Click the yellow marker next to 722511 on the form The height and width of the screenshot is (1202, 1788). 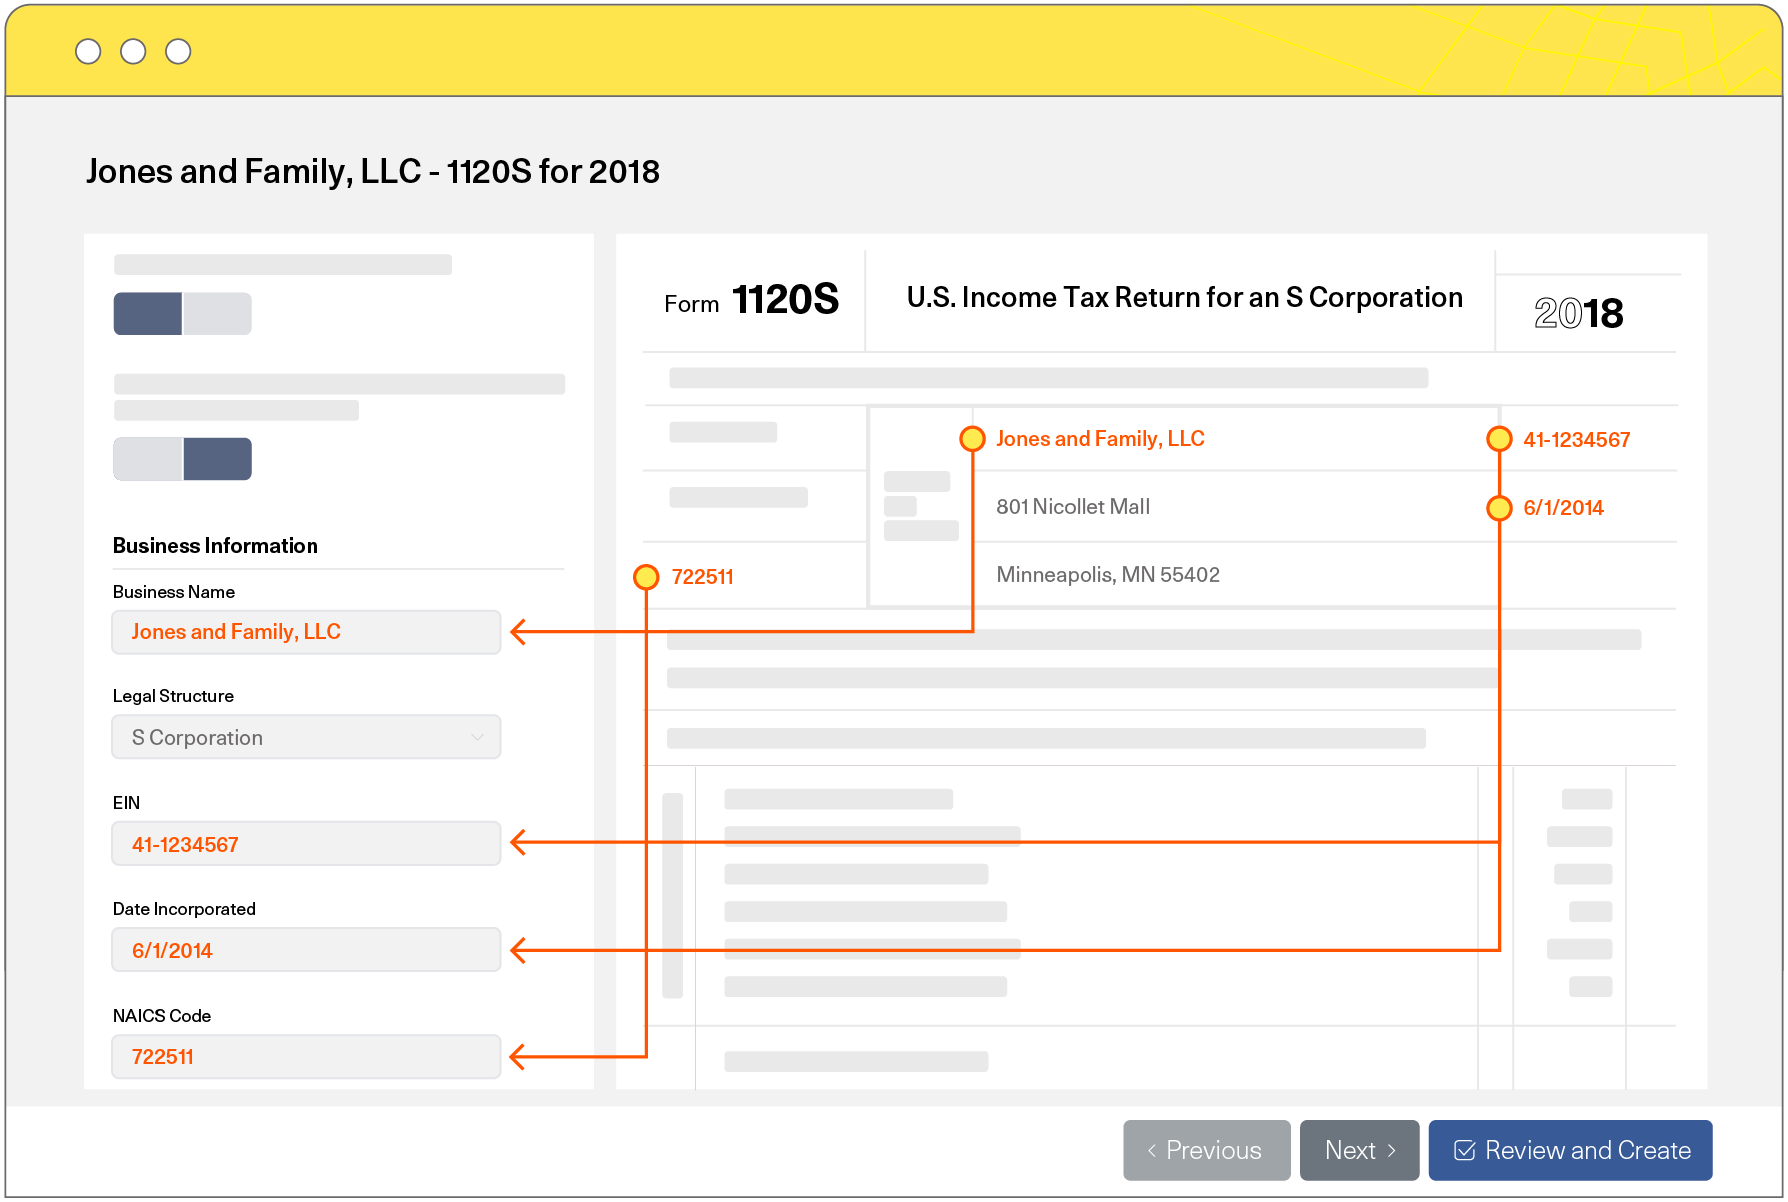pos(647,577)
